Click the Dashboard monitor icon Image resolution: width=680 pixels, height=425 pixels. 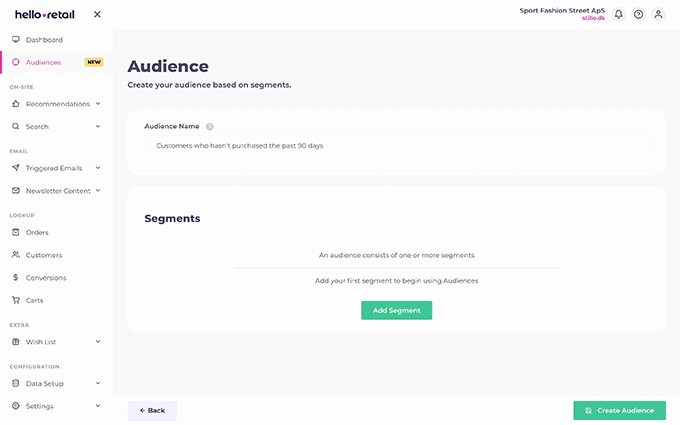pyautogui.click(x=16, y=39)
